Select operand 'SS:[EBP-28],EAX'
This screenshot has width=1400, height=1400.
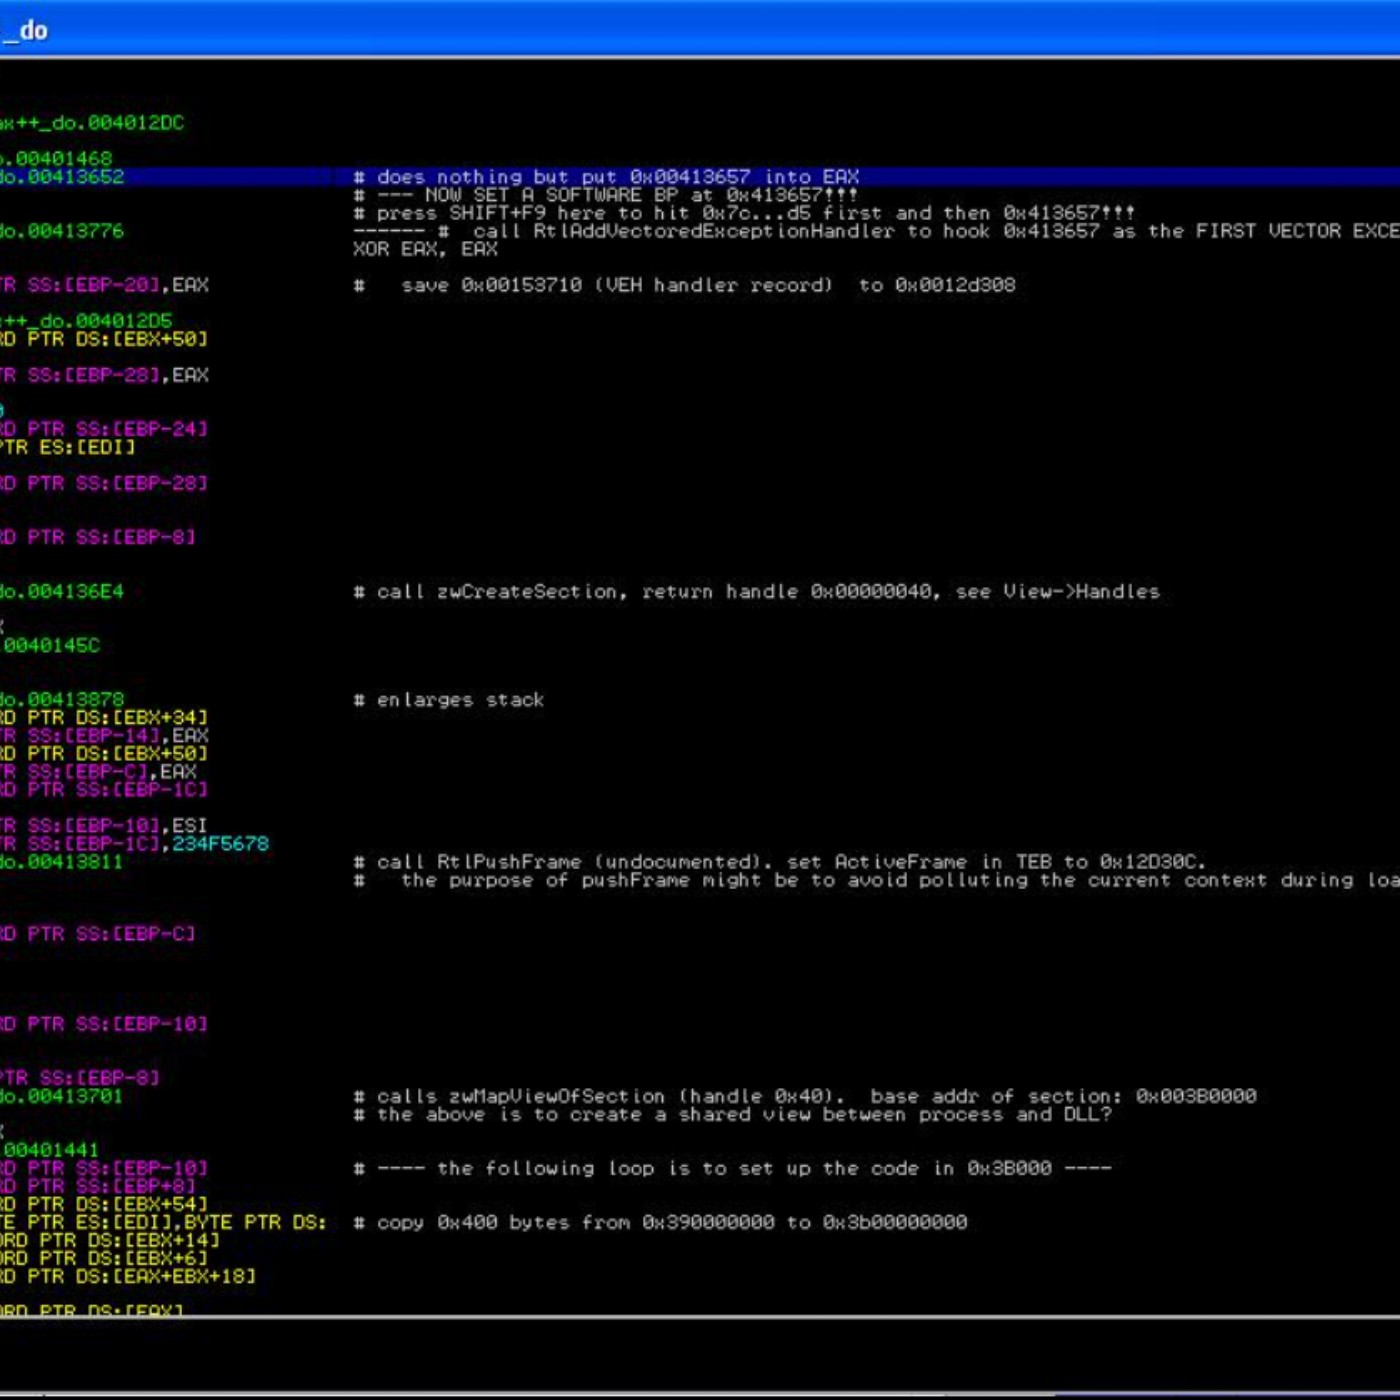point(118,375)
